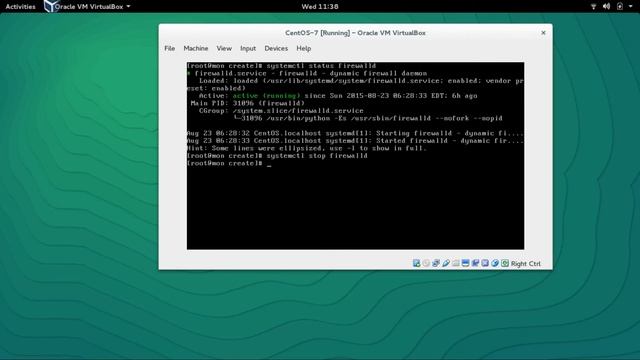The image size is (640, 360).
Task: Click the battery power indicator icon
Action: [620, 7]
